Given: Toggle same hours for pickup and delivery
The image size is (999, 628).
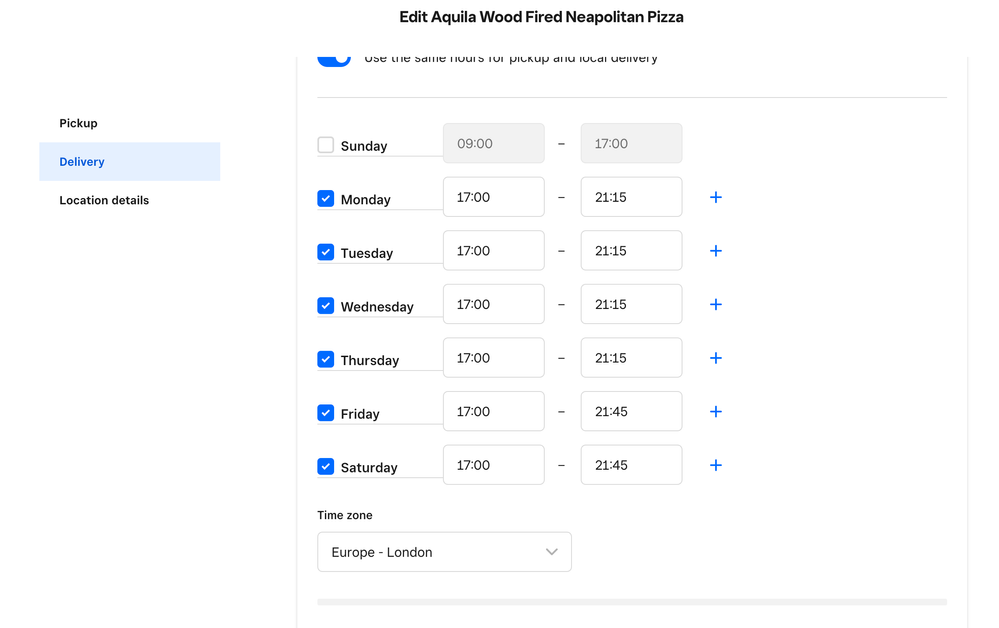Looking at the screenshot, I should [334, 58].
